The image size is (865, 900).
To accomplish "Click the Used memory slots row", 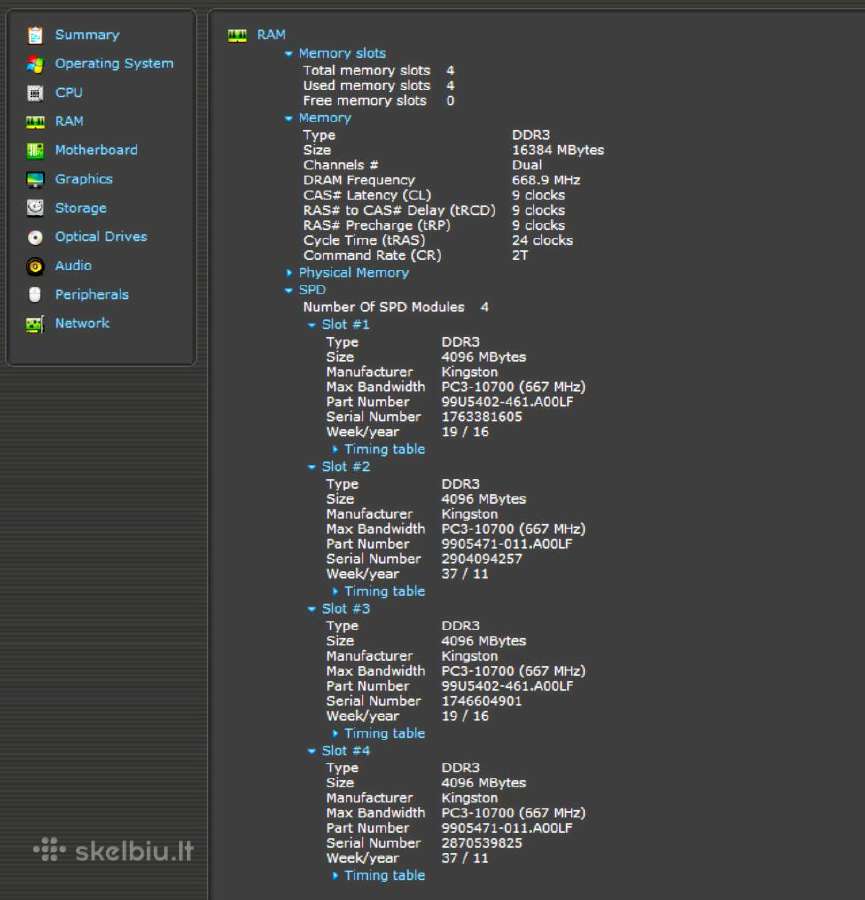I will point(379,86).
